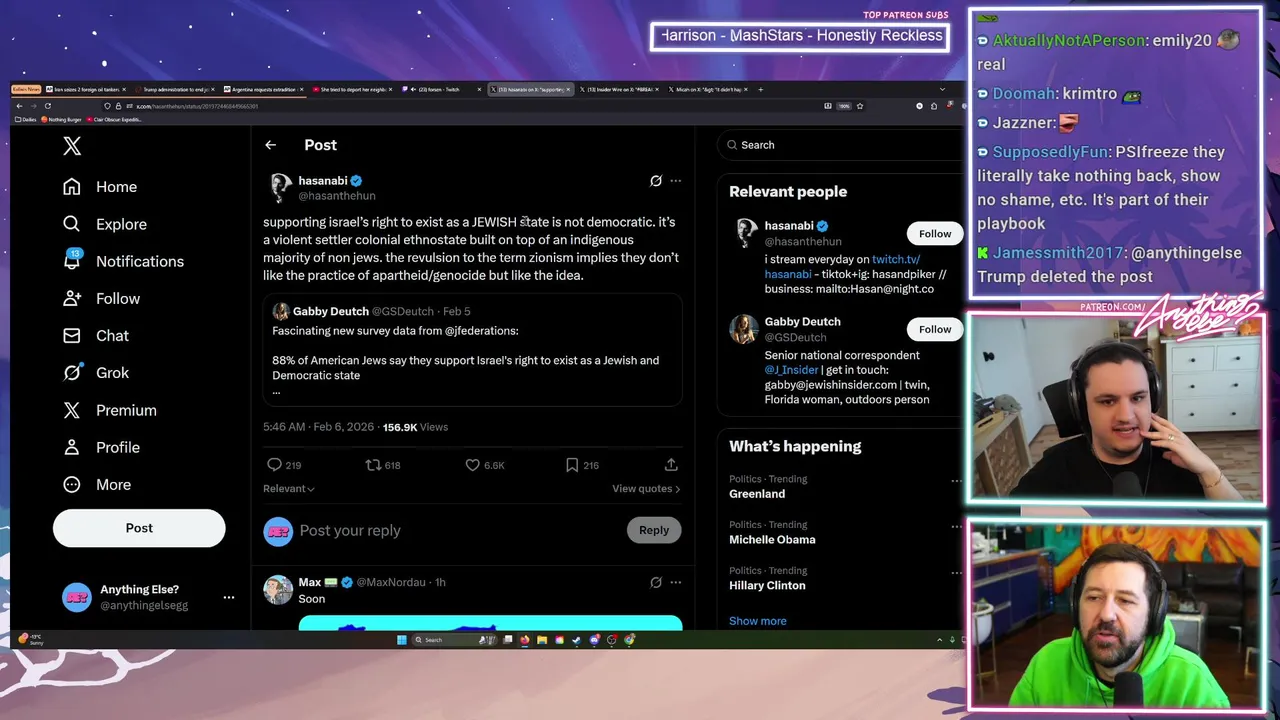This screenshot has height=720, width=1280.
Task: Switch to the 'Argentina requests extradition' tab
Action: (266, 89)
